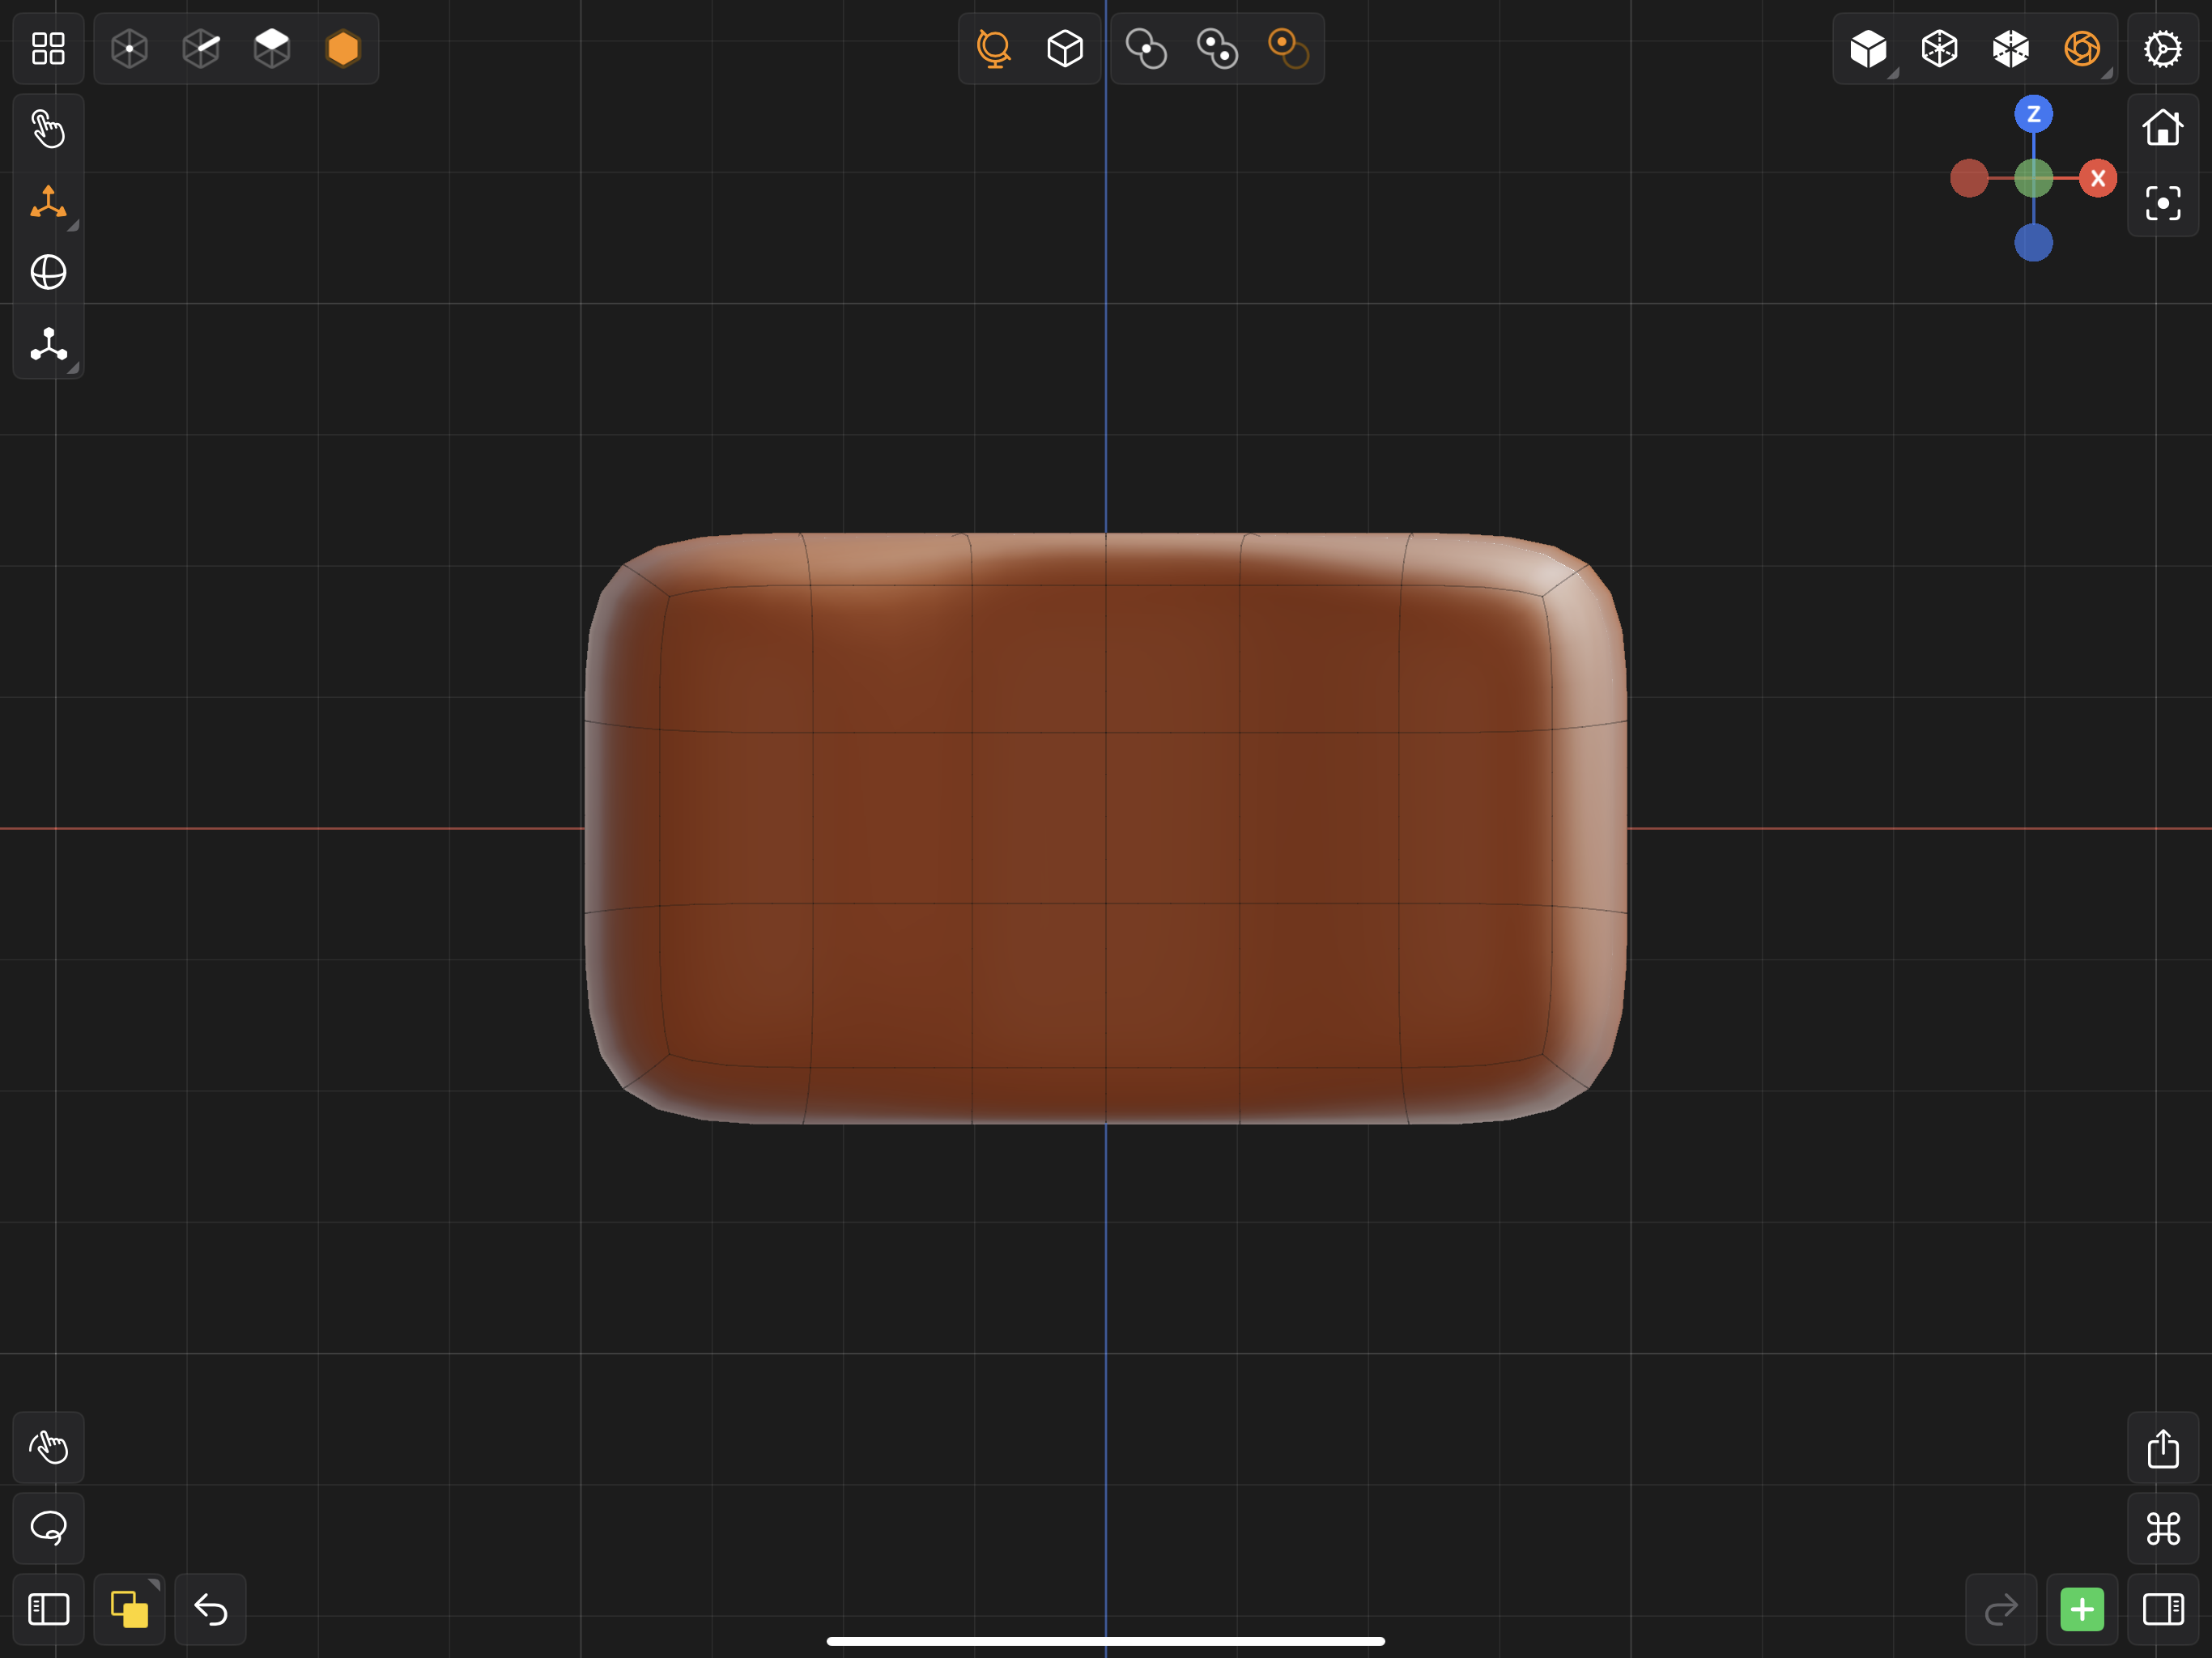Select wireframe cube display mode
Image resolution: width=2212 pixels, height=1658 pixels.
(1939, 48)
